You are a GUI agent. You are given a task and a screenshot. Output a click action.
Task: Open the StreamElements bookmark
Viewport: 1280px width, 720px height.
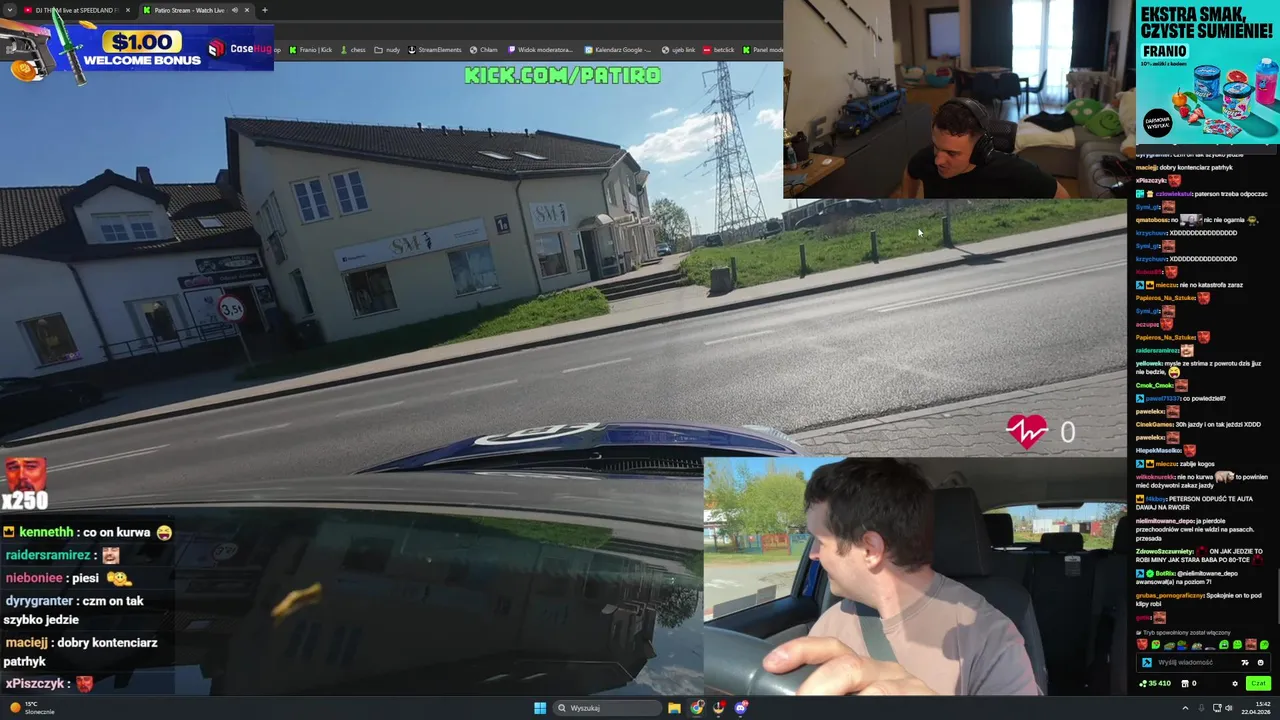[x=435, y=49]
